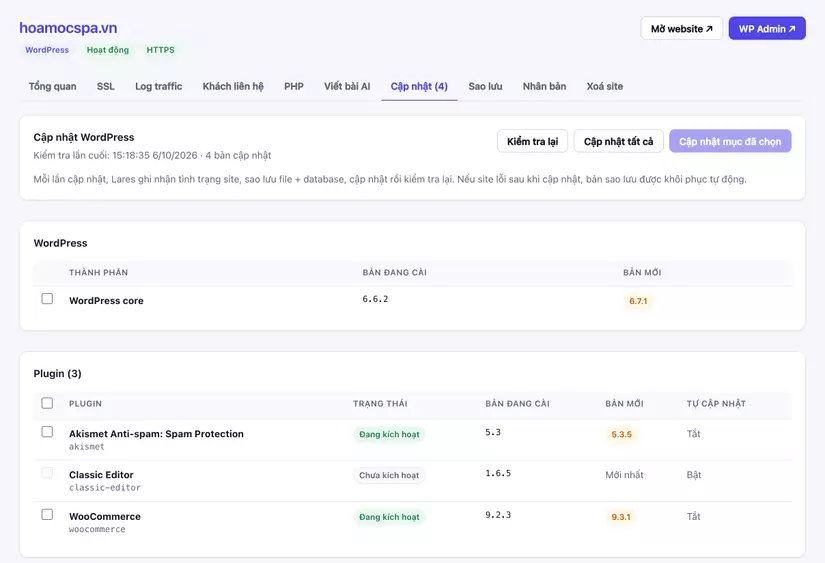Click WooCommerce installed version 9.2.3
This screenshot has width=825, height=563.
coord(498,515)
